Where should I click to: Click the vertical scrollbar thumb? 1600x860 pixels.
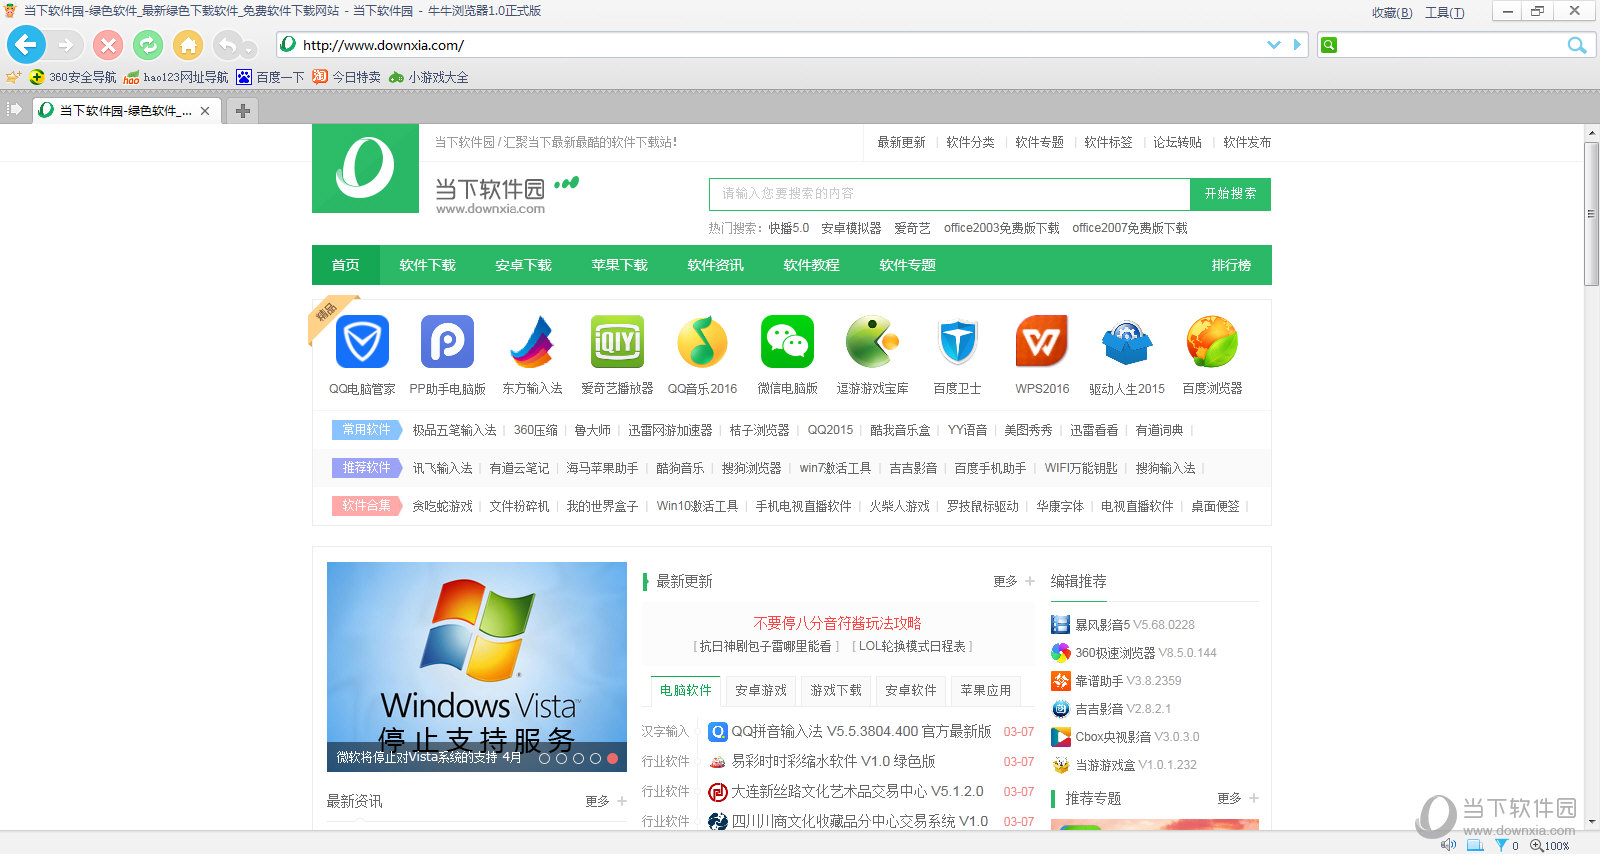pos(1591,214)
